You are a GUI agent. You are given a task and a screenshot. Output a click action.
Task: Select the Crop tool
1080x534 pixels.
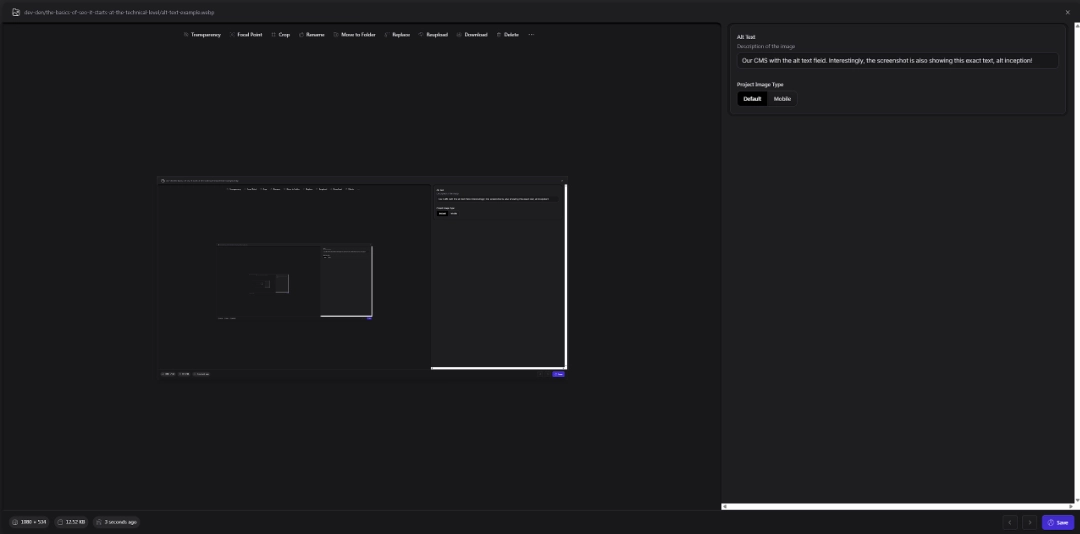tap(280, 34)
